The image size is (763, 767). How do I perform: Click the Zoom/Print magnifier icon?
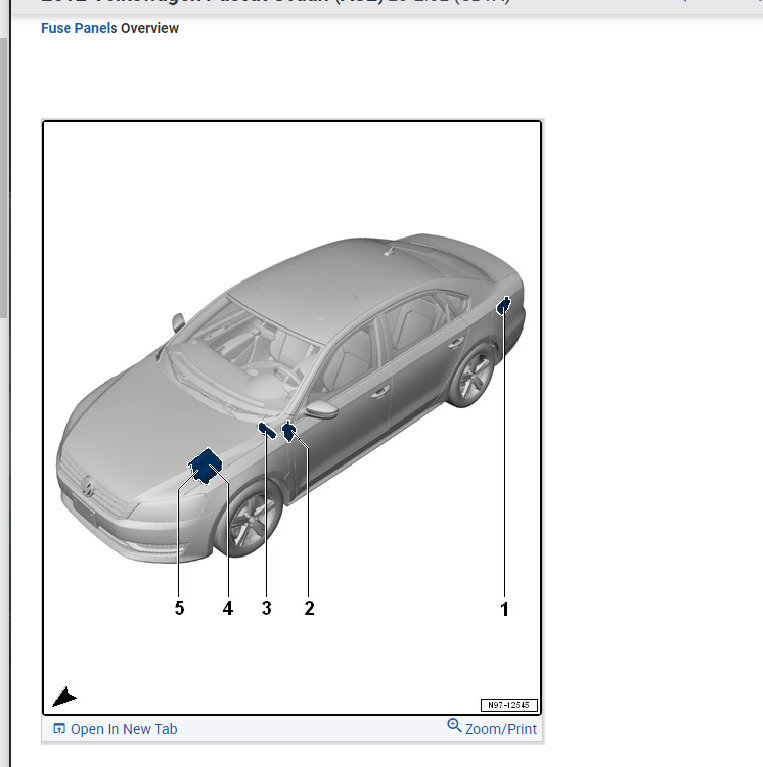pyautogui.click(x=454, y=726)
